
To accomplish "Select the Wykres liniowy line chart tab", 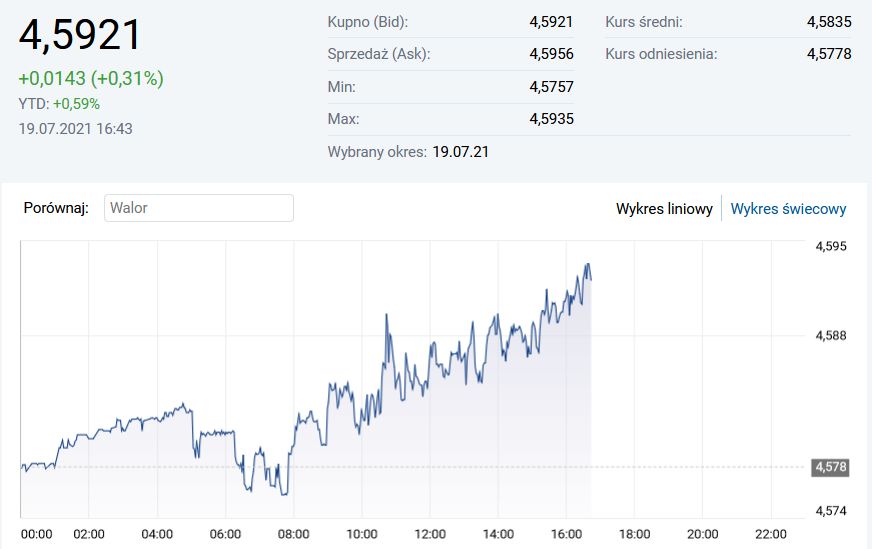I will 664,209.
